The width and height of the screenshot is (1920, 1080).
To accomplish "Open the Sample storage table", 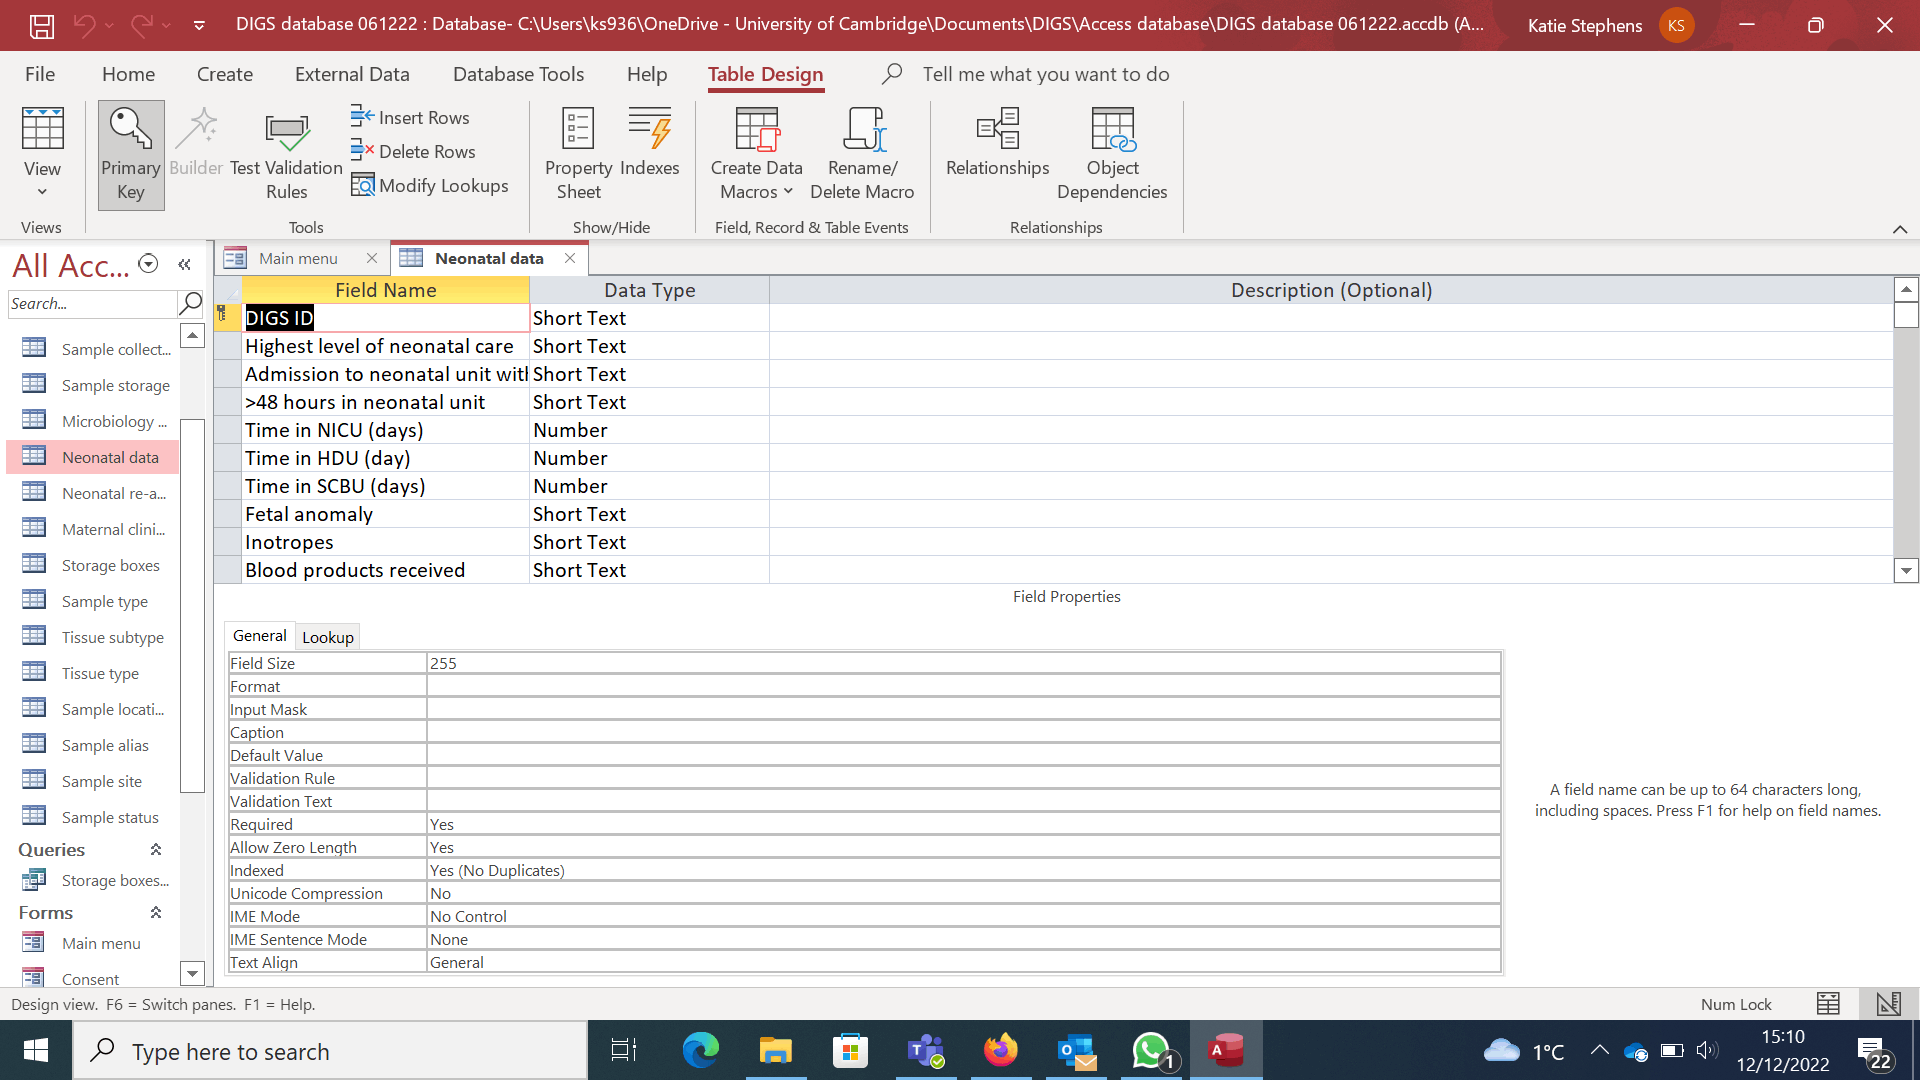I will (x=115, y=385).
